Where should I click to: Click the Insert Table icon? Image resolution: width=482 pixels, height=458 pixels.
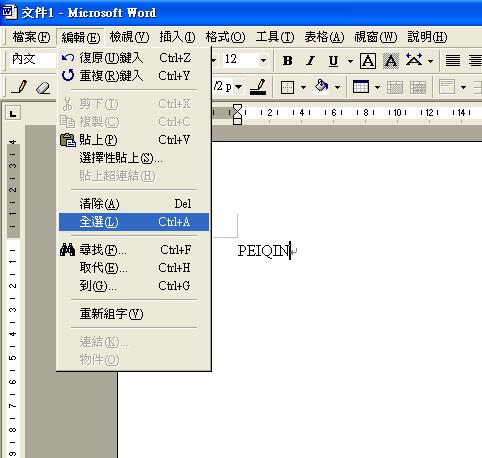click(x=361, y=87)
